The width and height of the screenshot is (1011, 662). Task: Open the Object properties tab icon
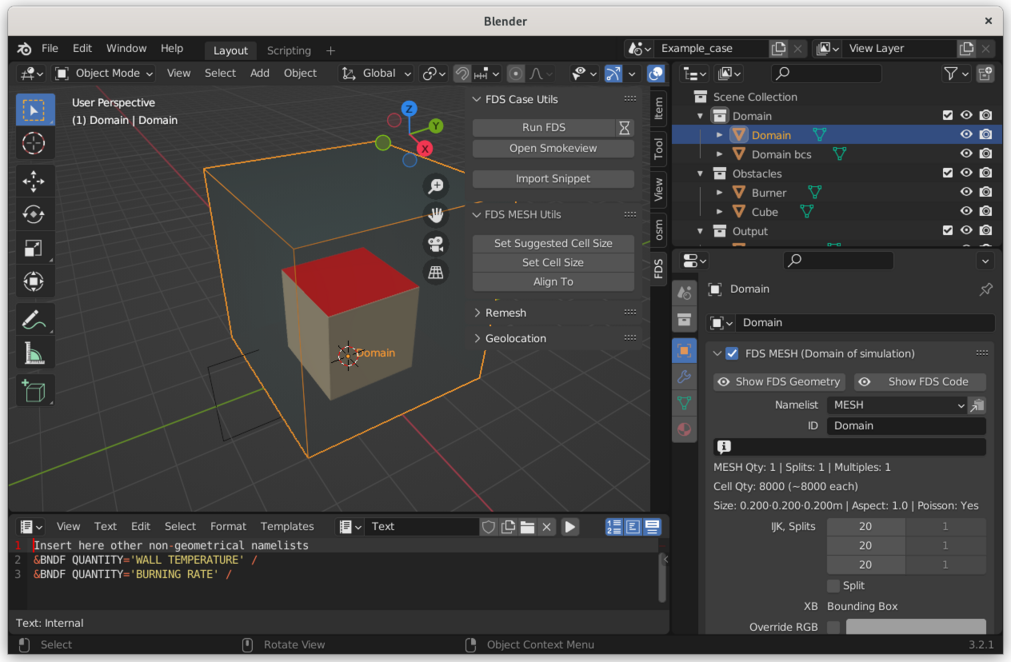(x=684, y=351)
